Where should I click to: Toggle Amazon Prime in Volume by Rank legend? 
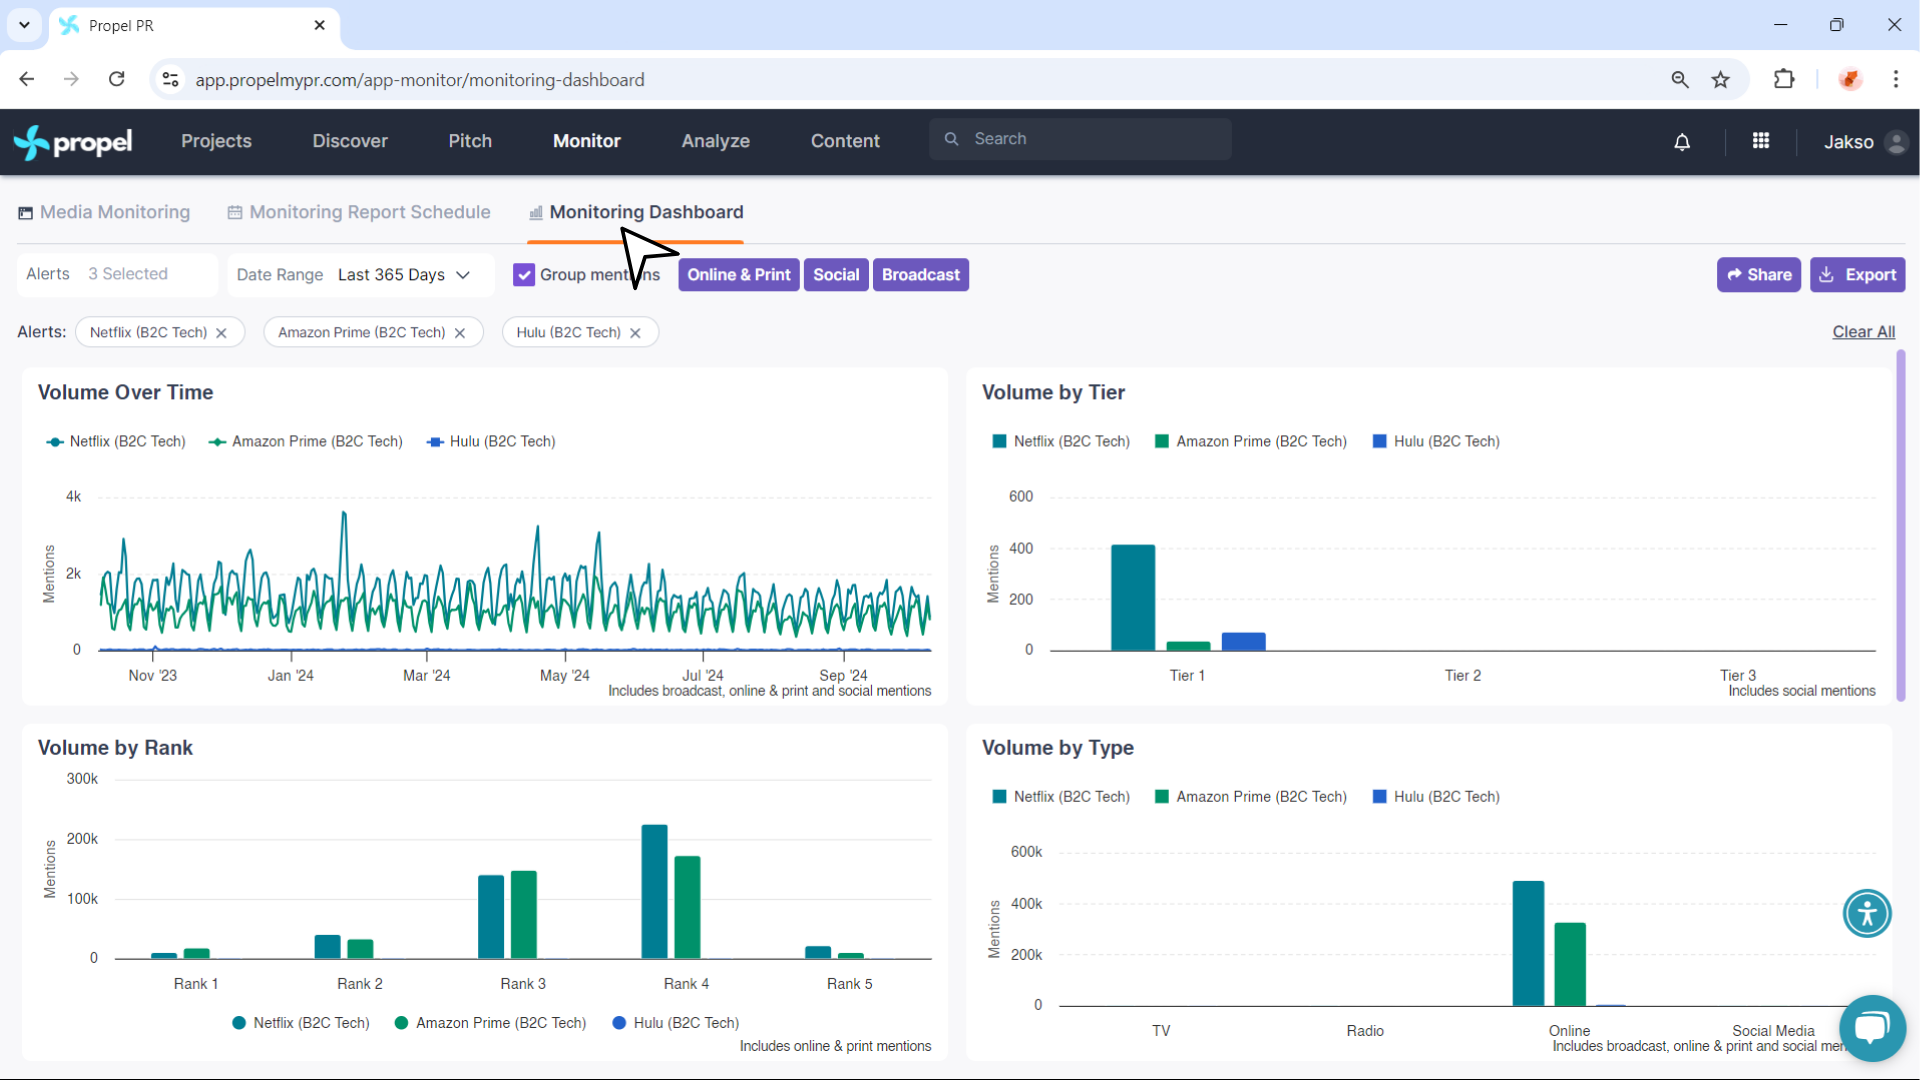(490, 1023)
